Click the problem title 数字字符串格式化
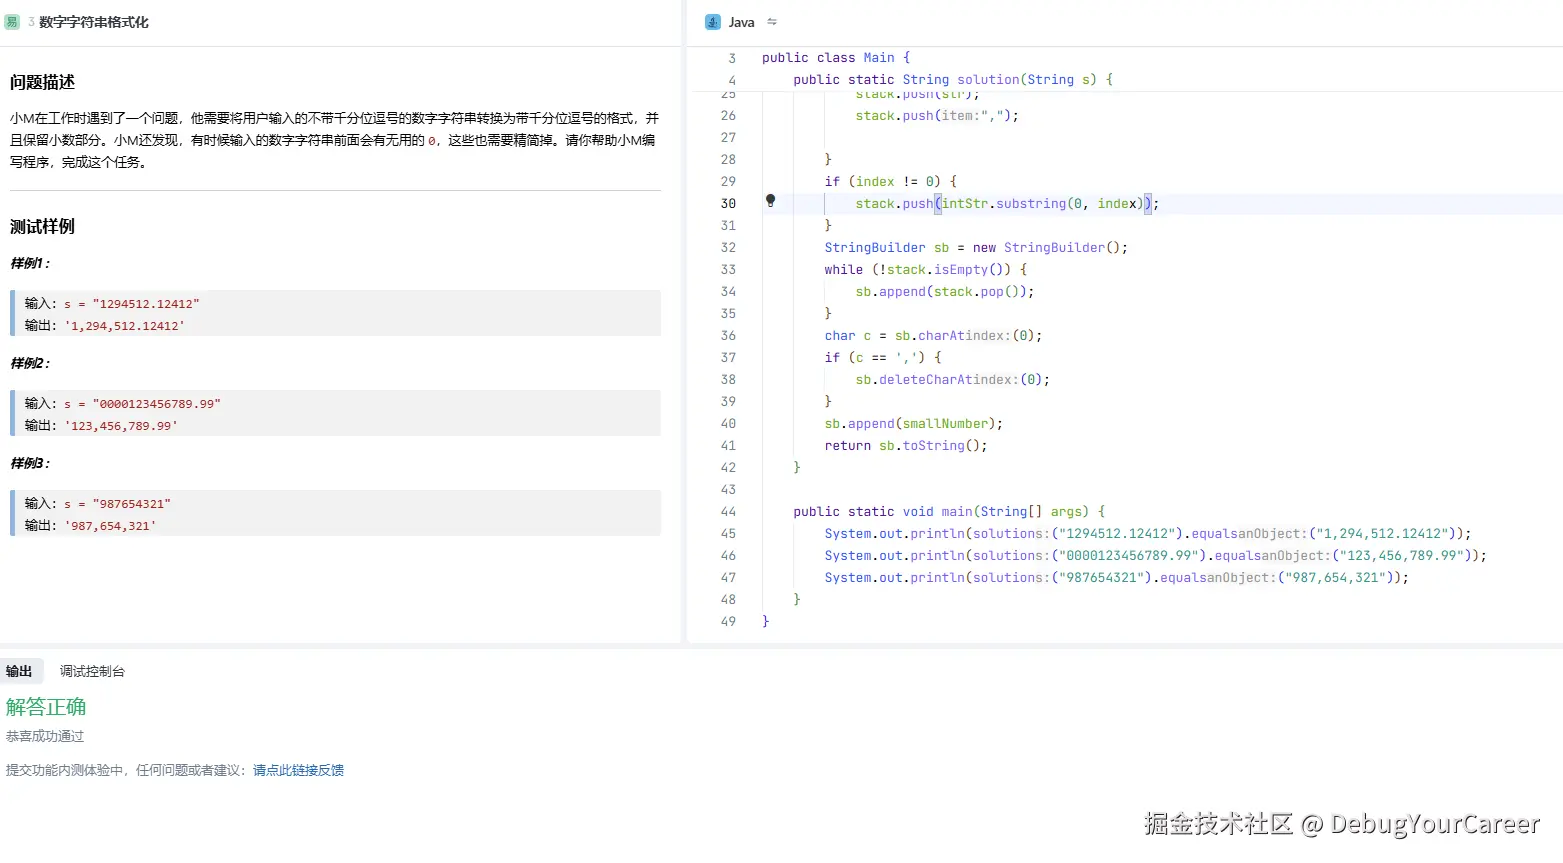 coord(95,20)
